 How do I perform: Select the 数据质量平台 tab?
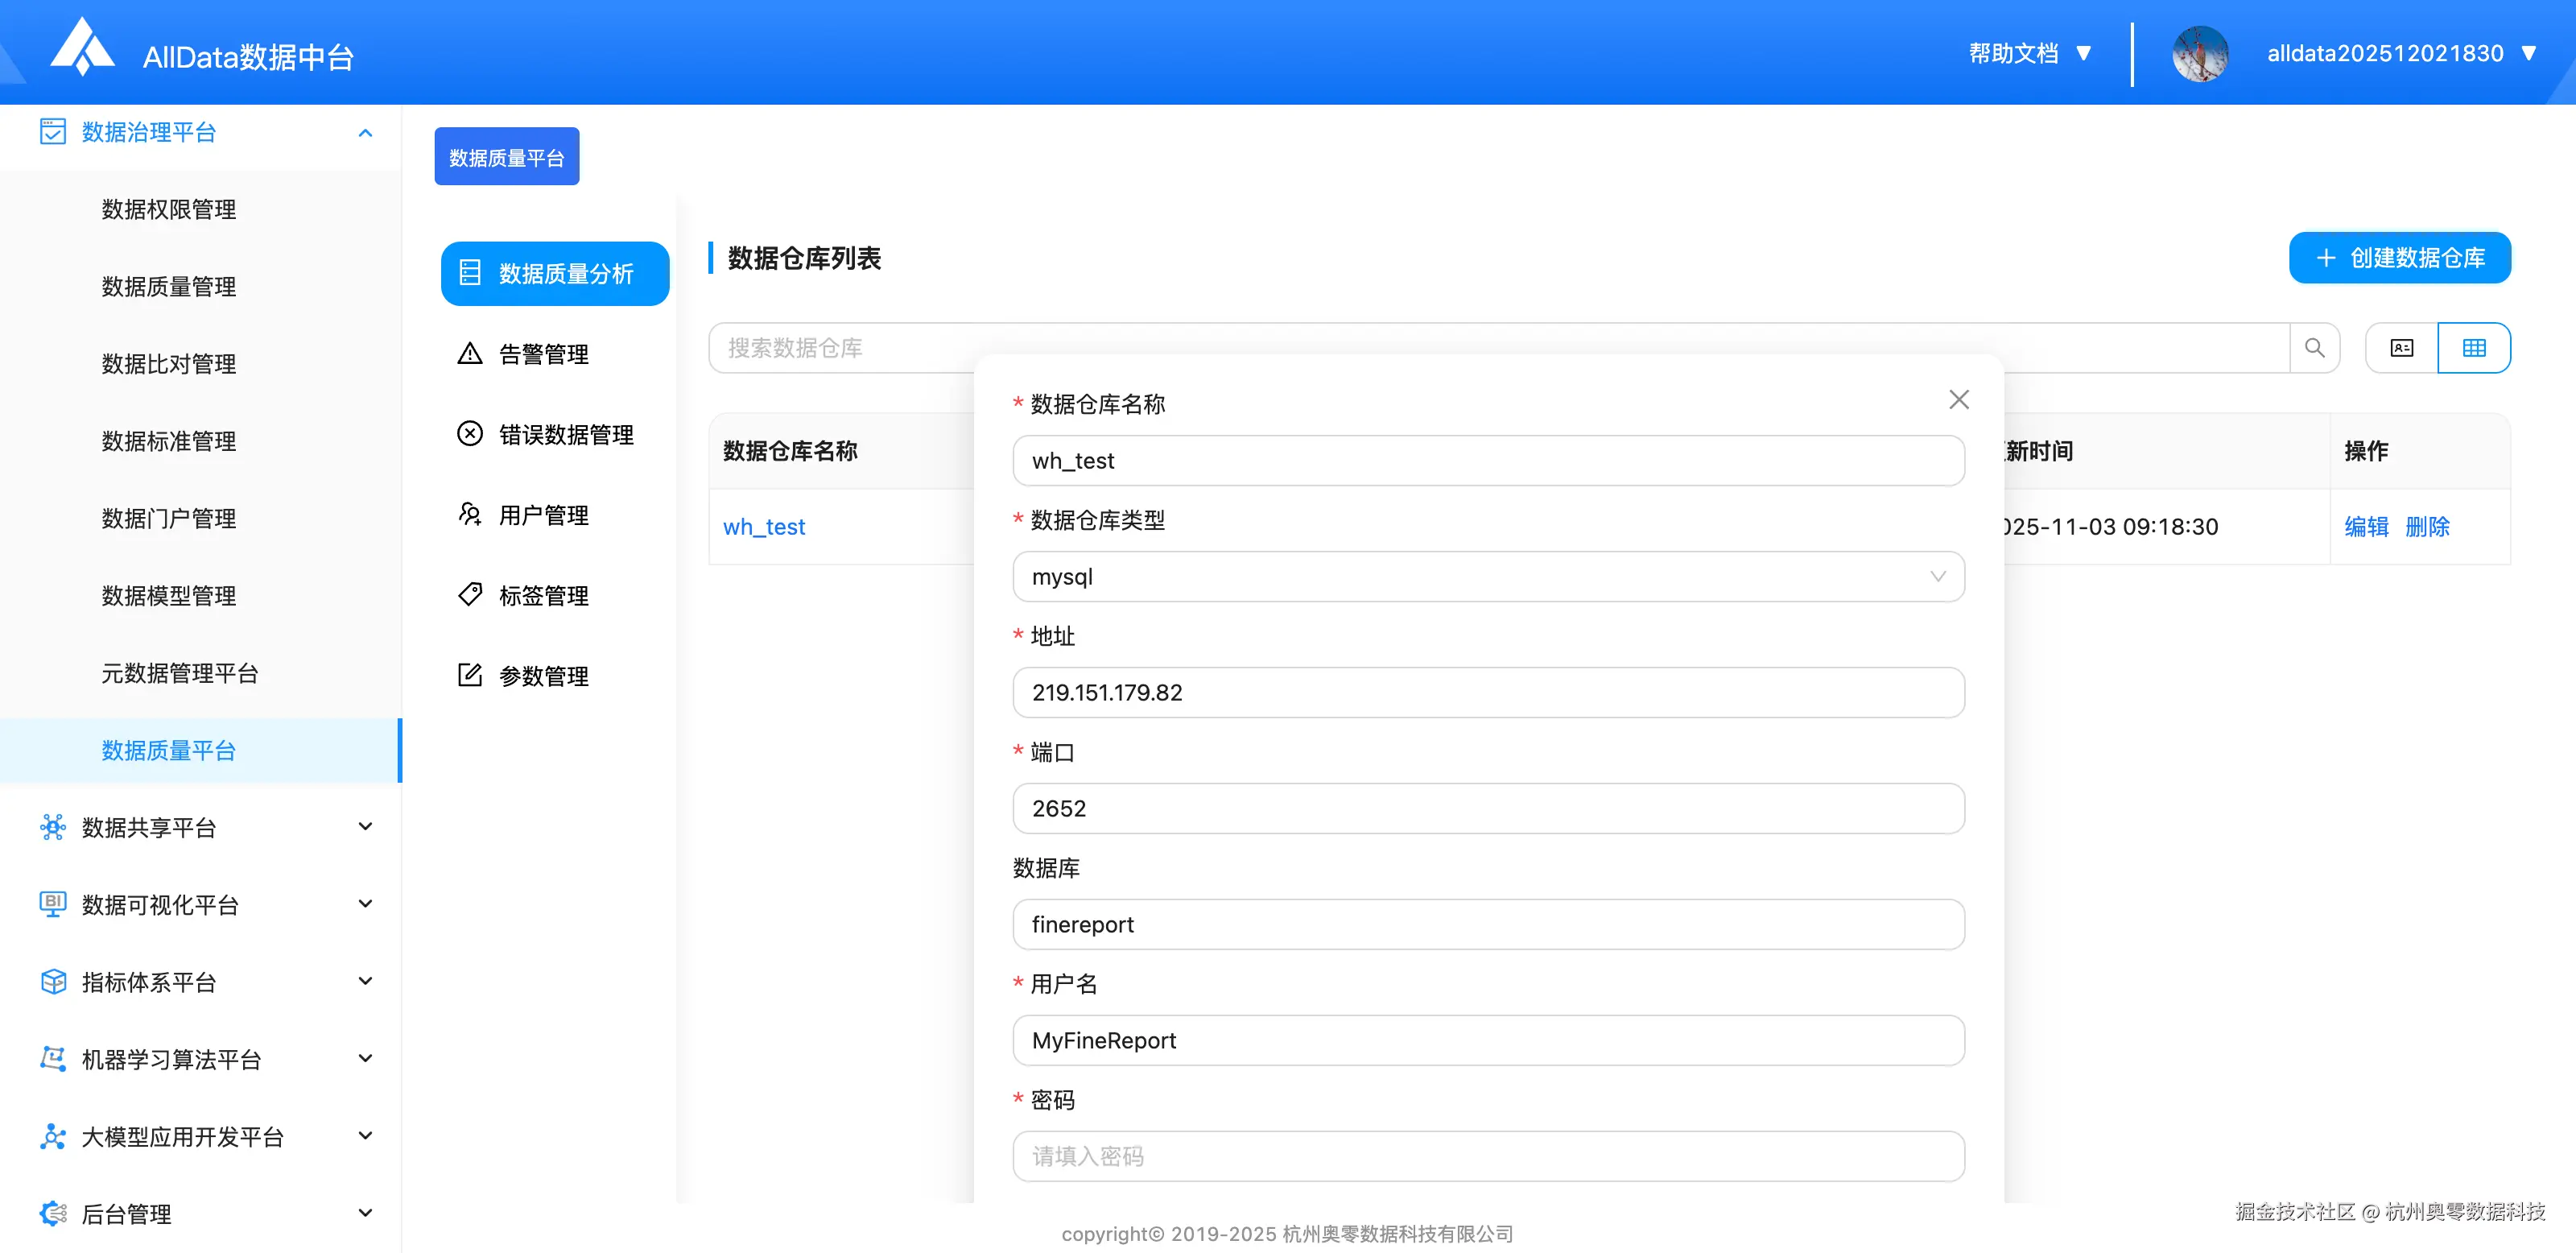point(506,157)
